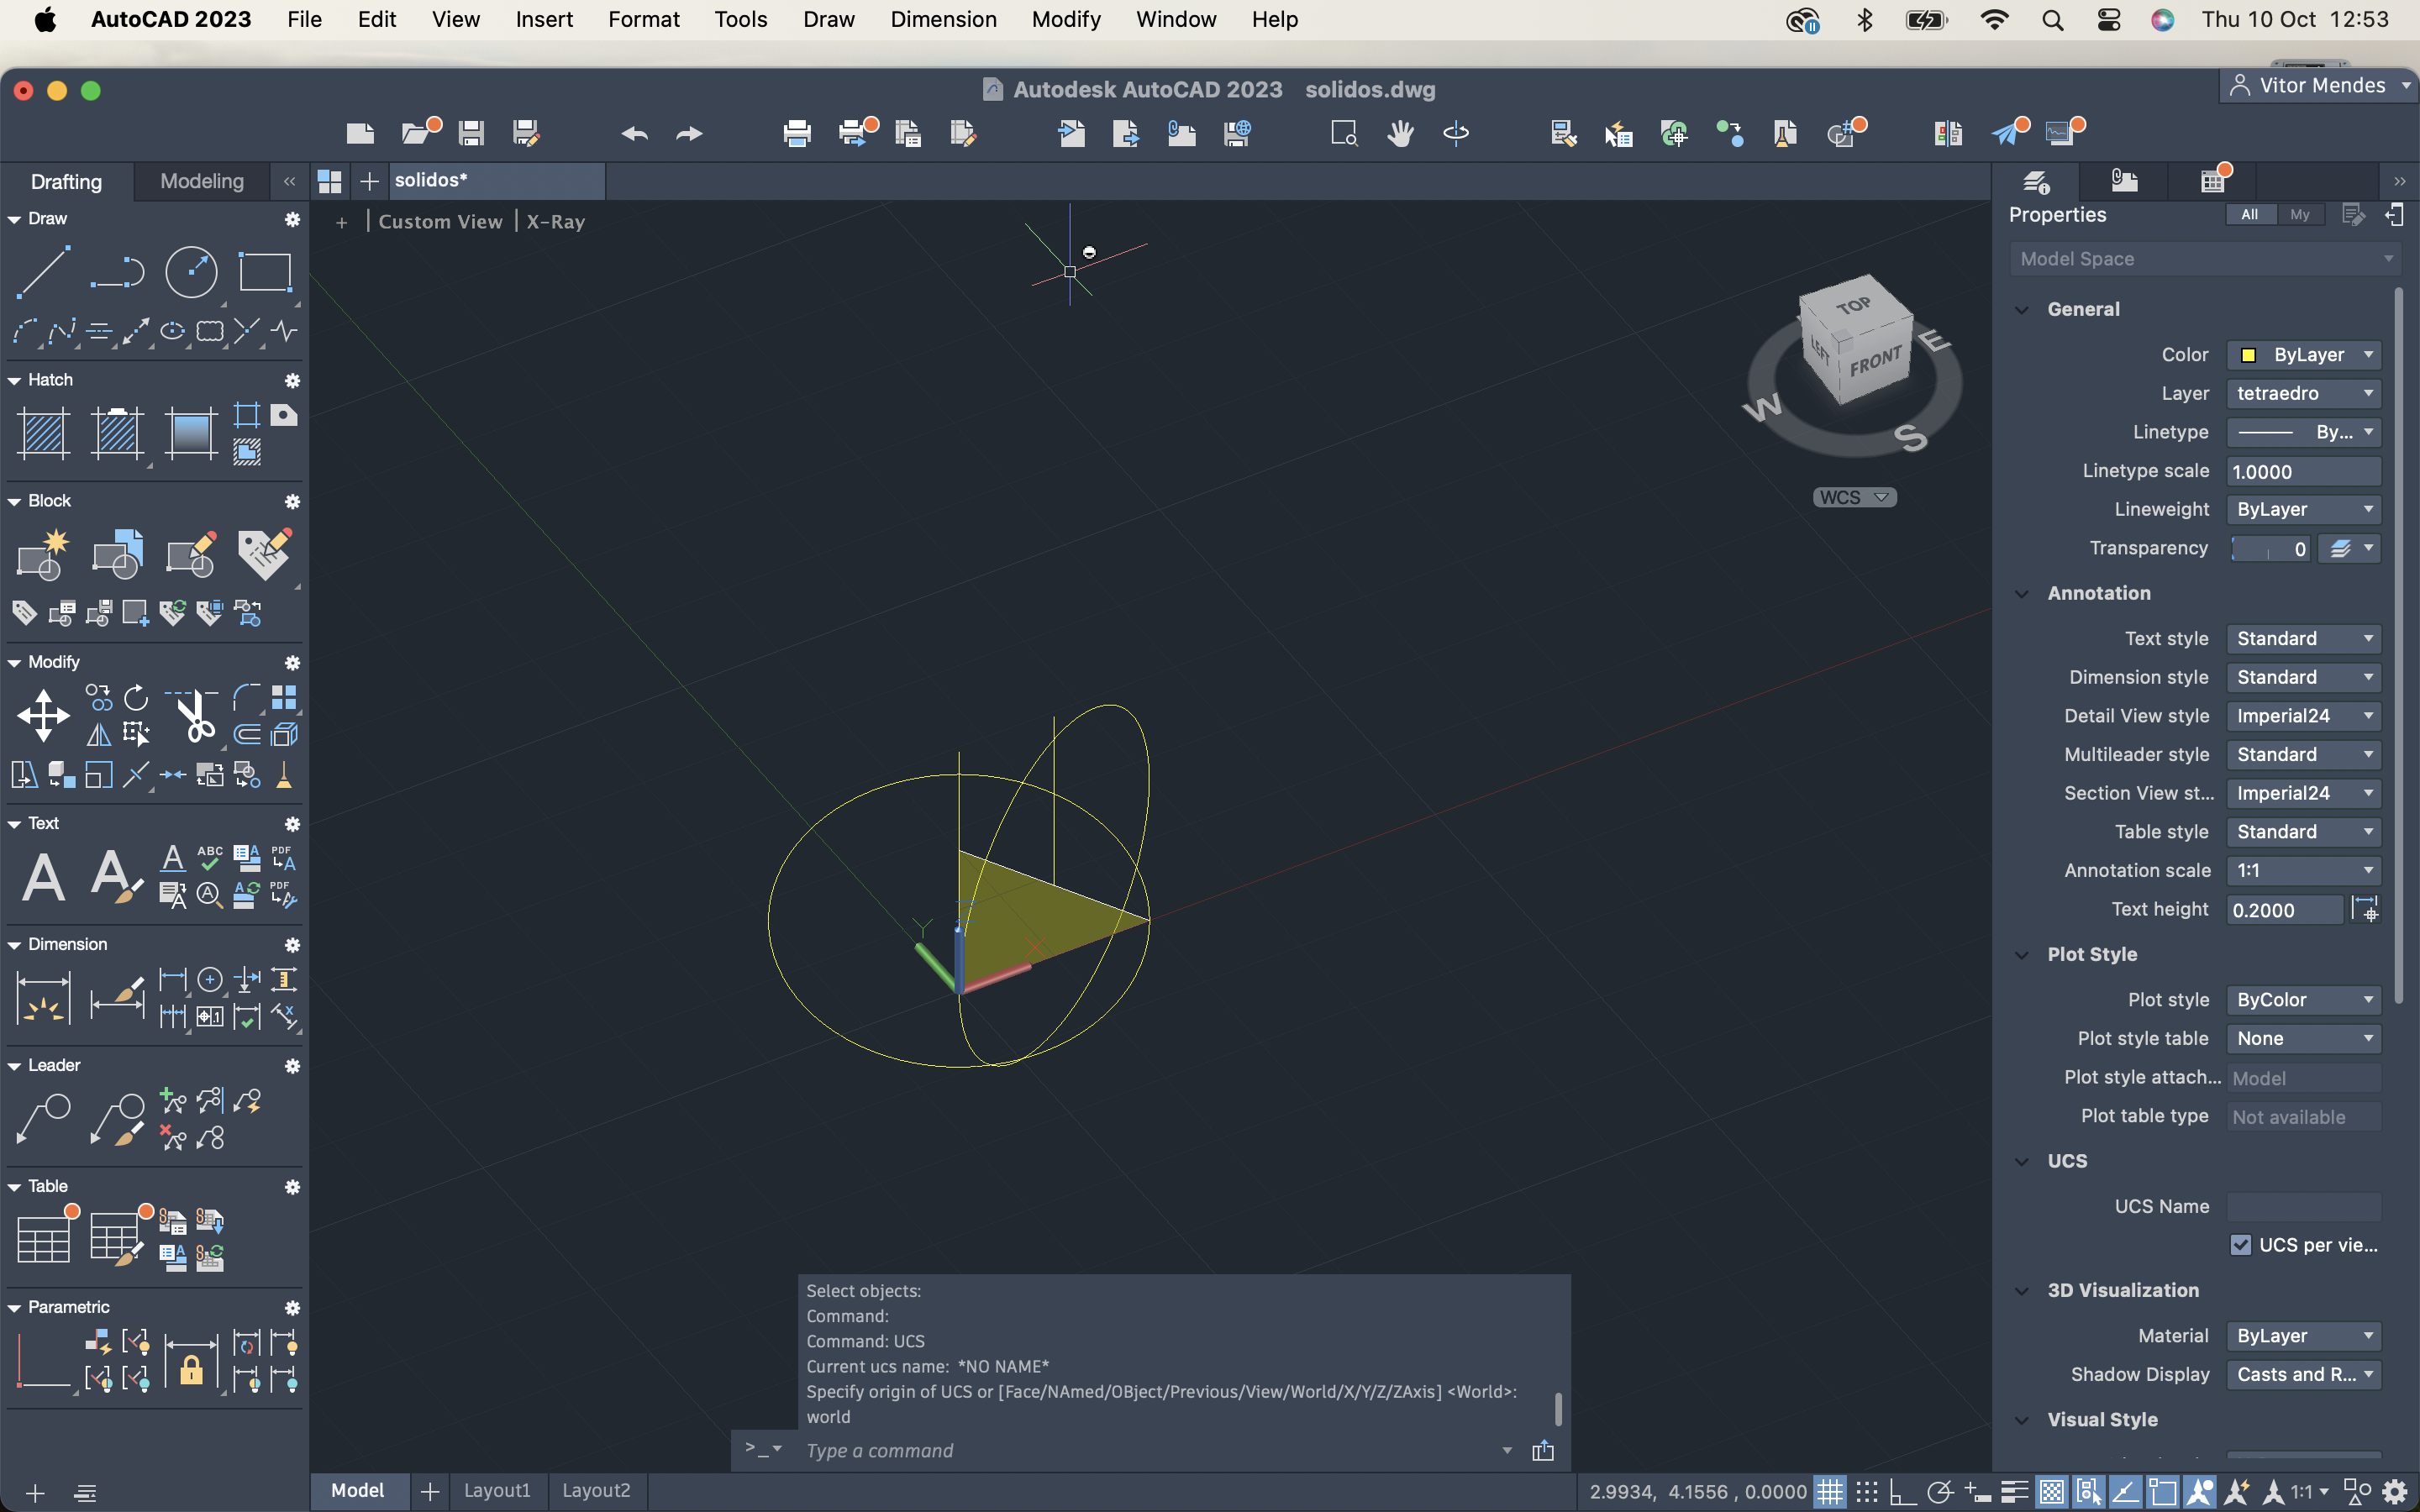Select the Multileader tool

[43, 1118]
